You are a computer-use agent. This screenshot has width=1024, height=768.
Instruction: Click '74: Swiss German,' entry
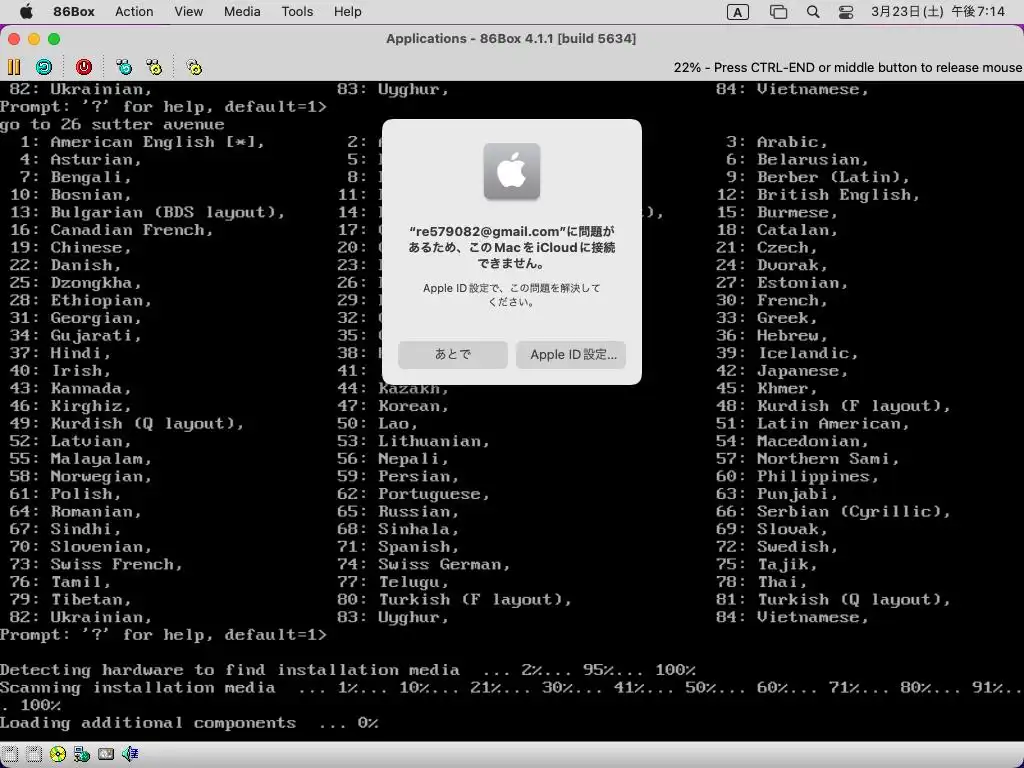424,564
